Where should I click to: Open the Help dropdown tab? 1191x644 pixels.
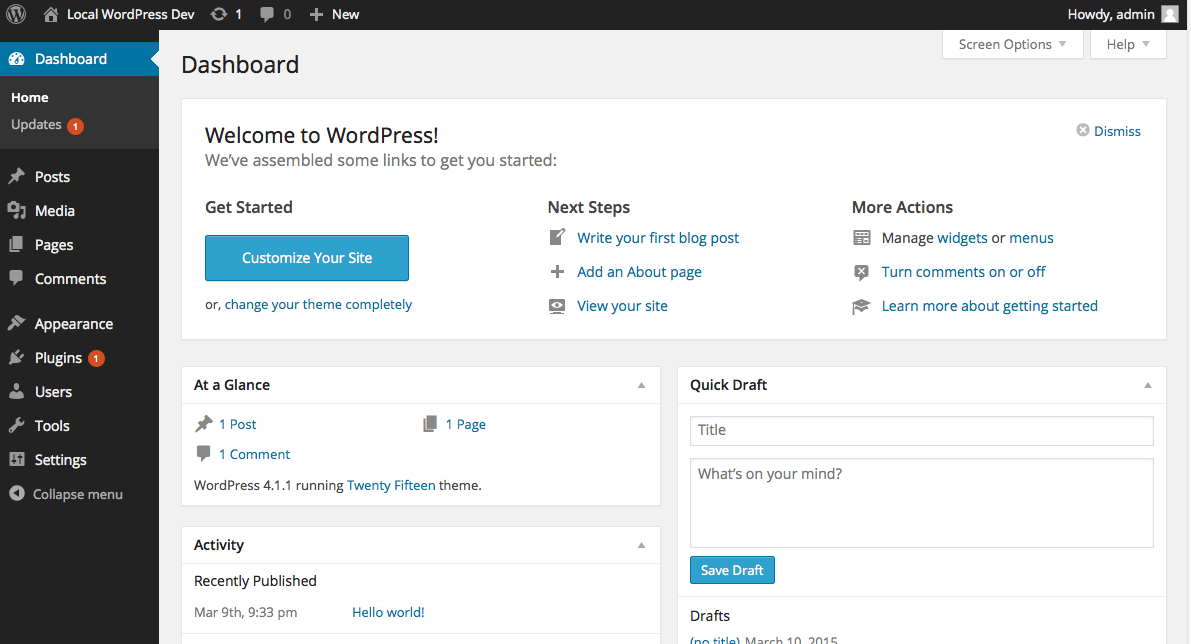coord(1128,44)
